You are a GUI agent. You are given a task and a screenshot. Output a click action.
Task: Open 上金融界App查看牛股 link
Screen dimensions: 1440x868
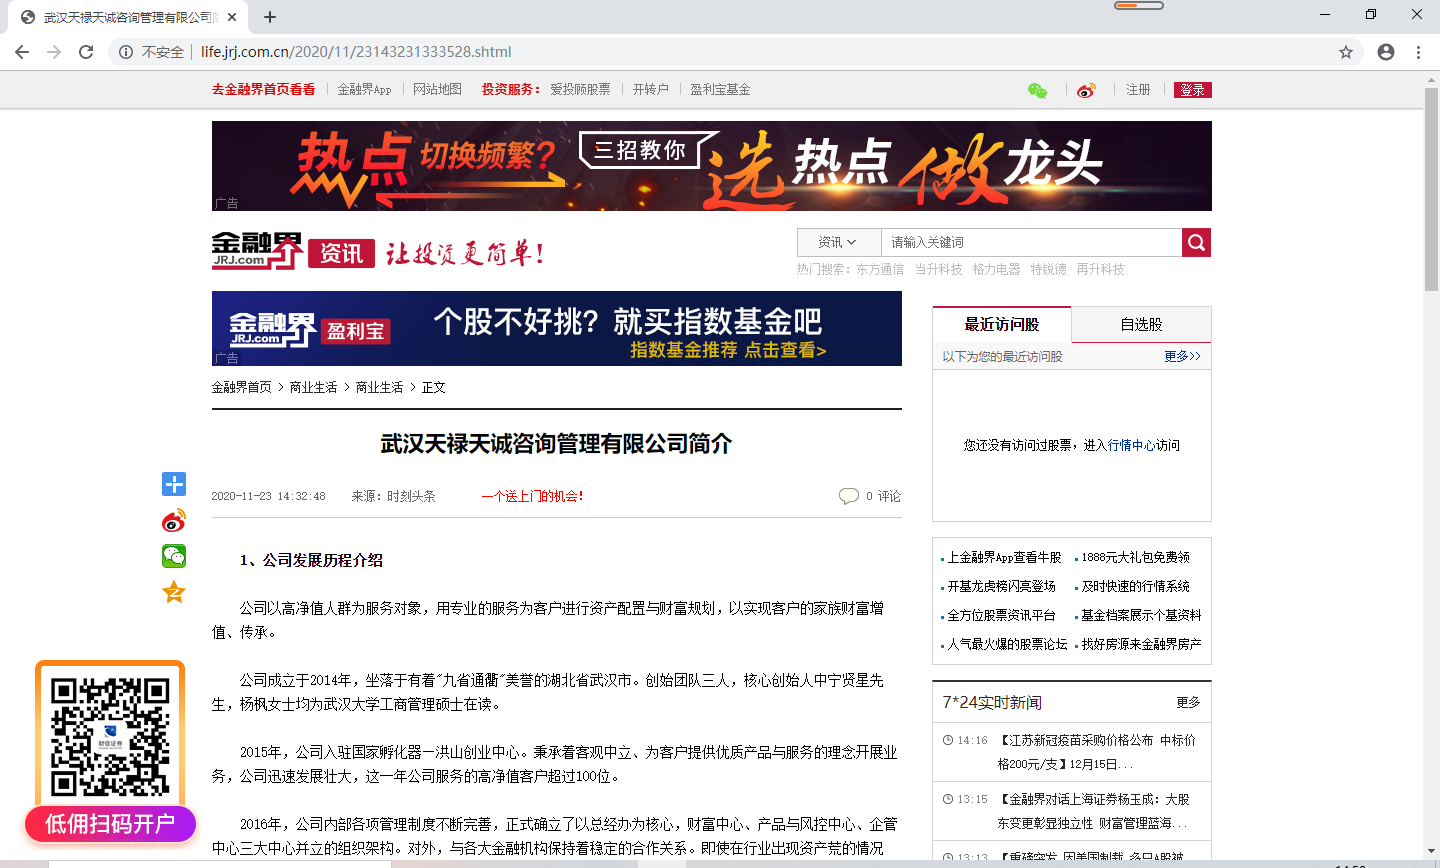(x=1004, y=557)
